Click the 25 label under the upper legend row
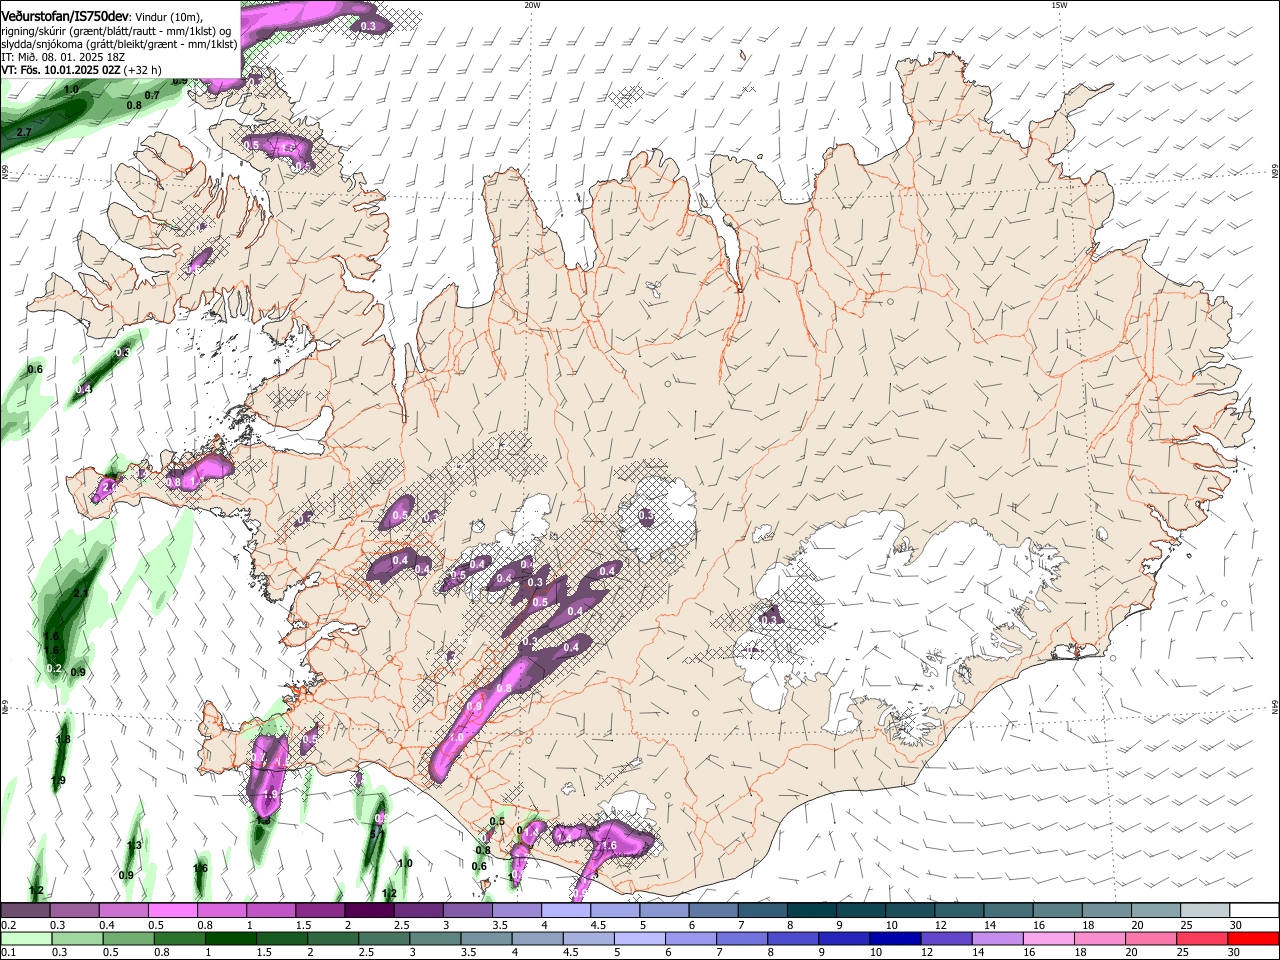This screenshot has width=1280, height=960. point(1186,925)
